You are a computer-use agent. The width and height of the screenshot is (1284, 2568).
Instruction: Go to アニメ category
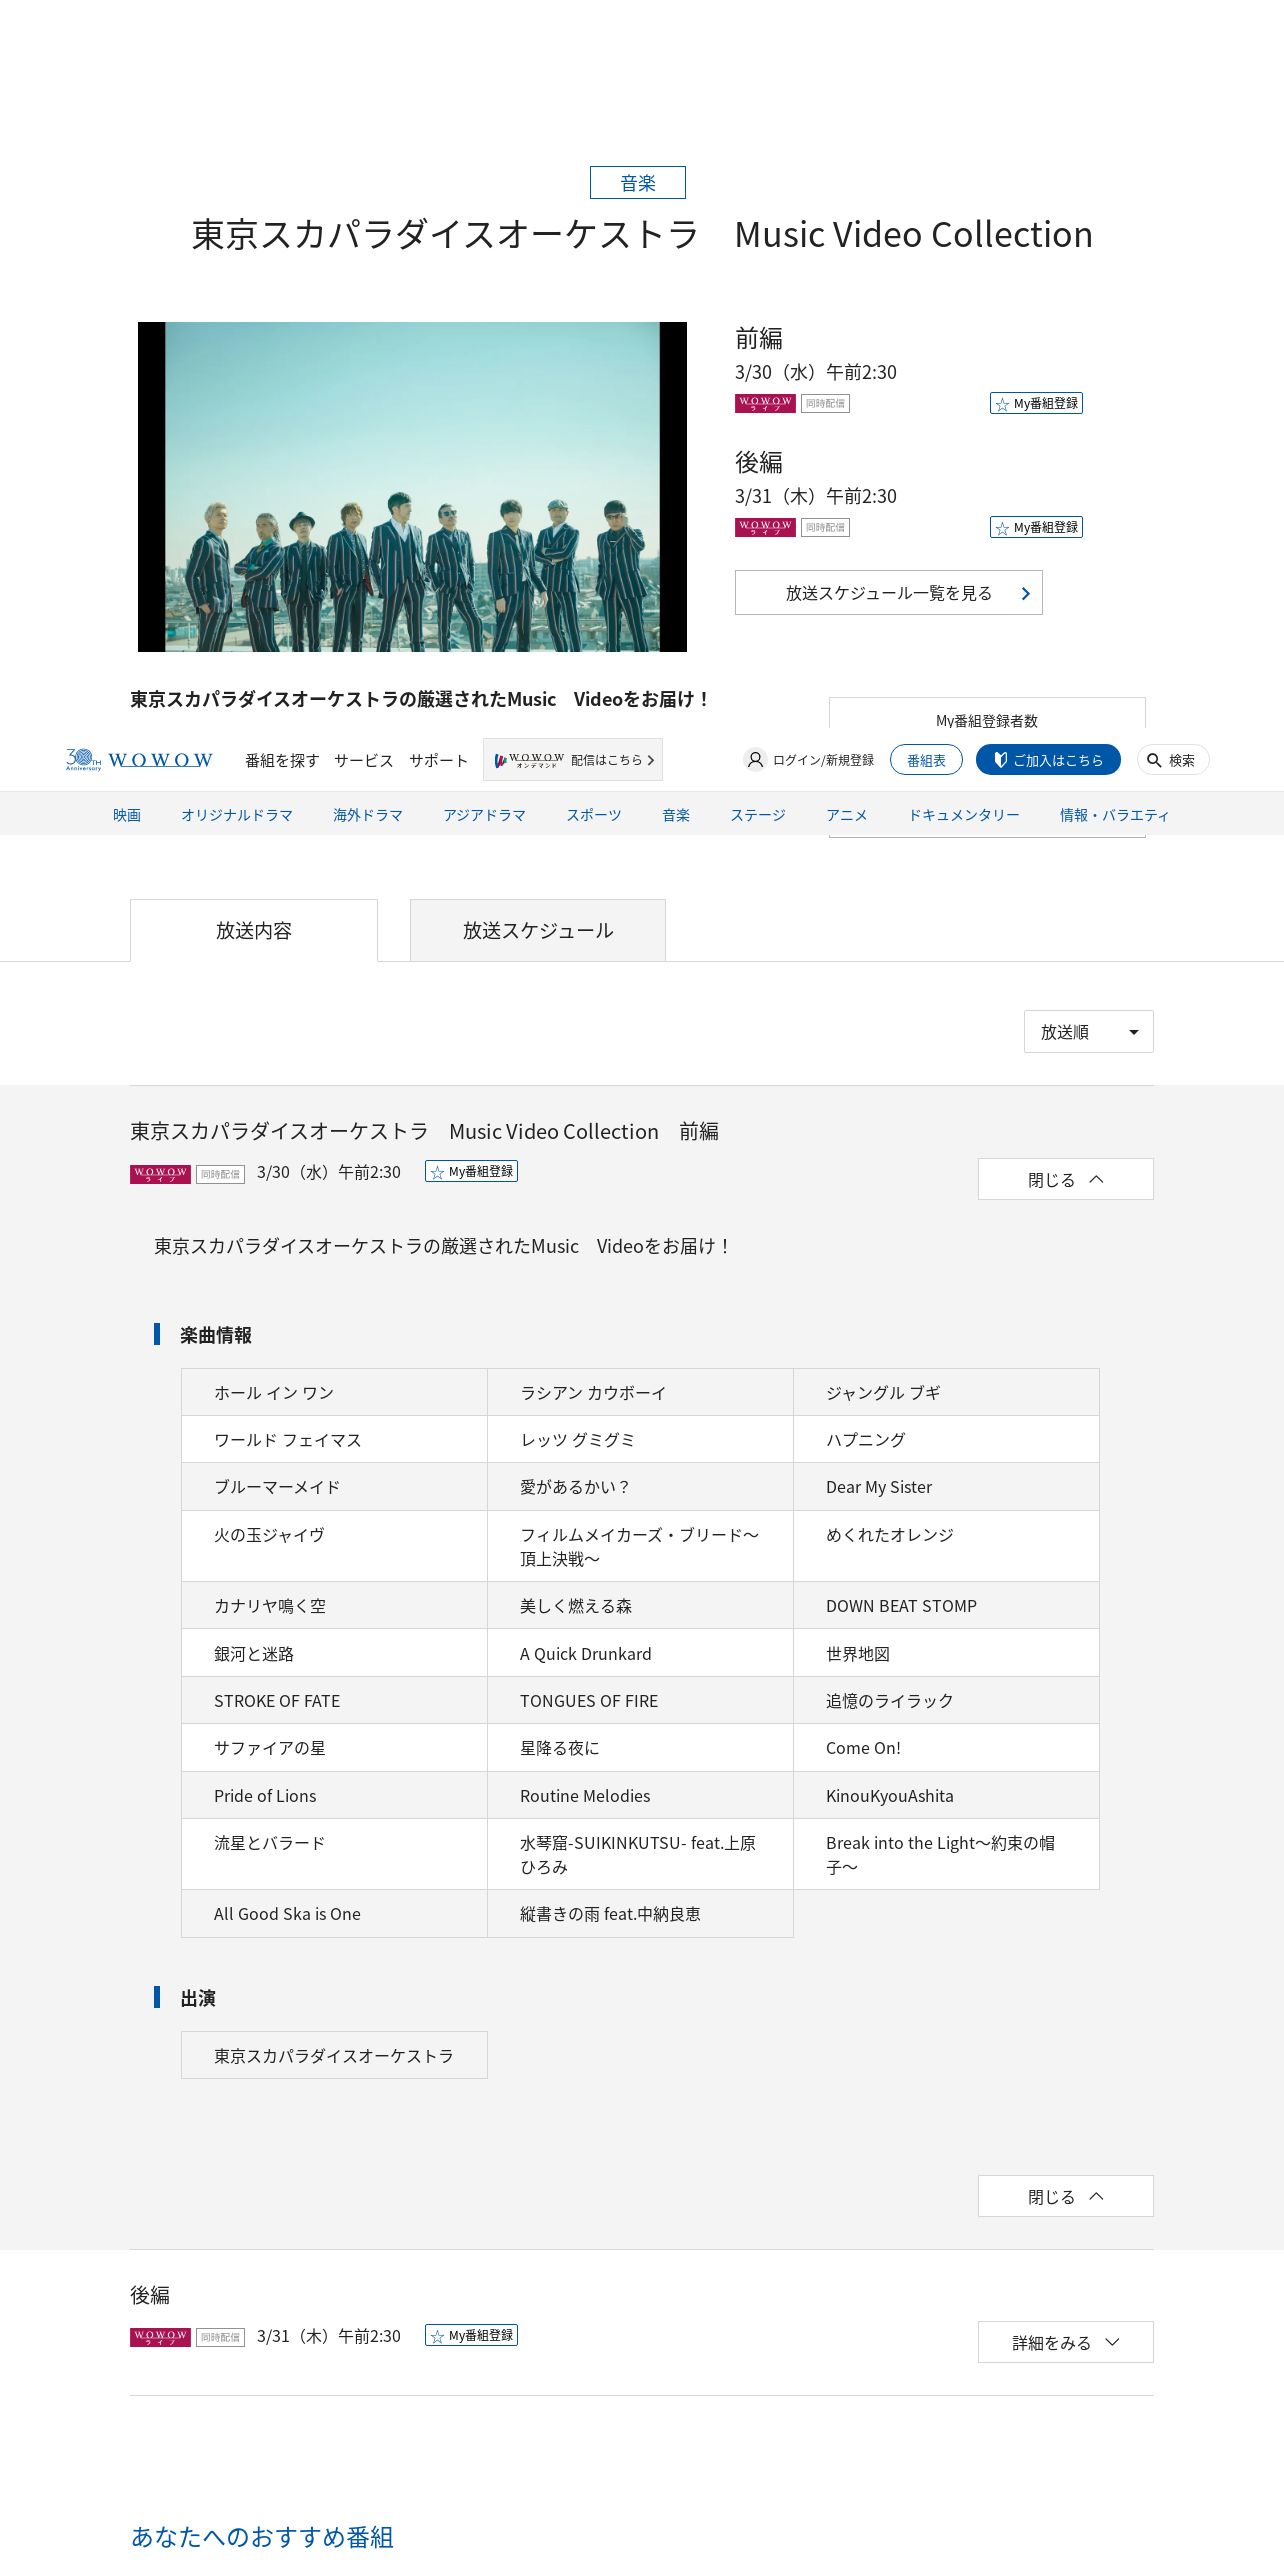(847, 815)
